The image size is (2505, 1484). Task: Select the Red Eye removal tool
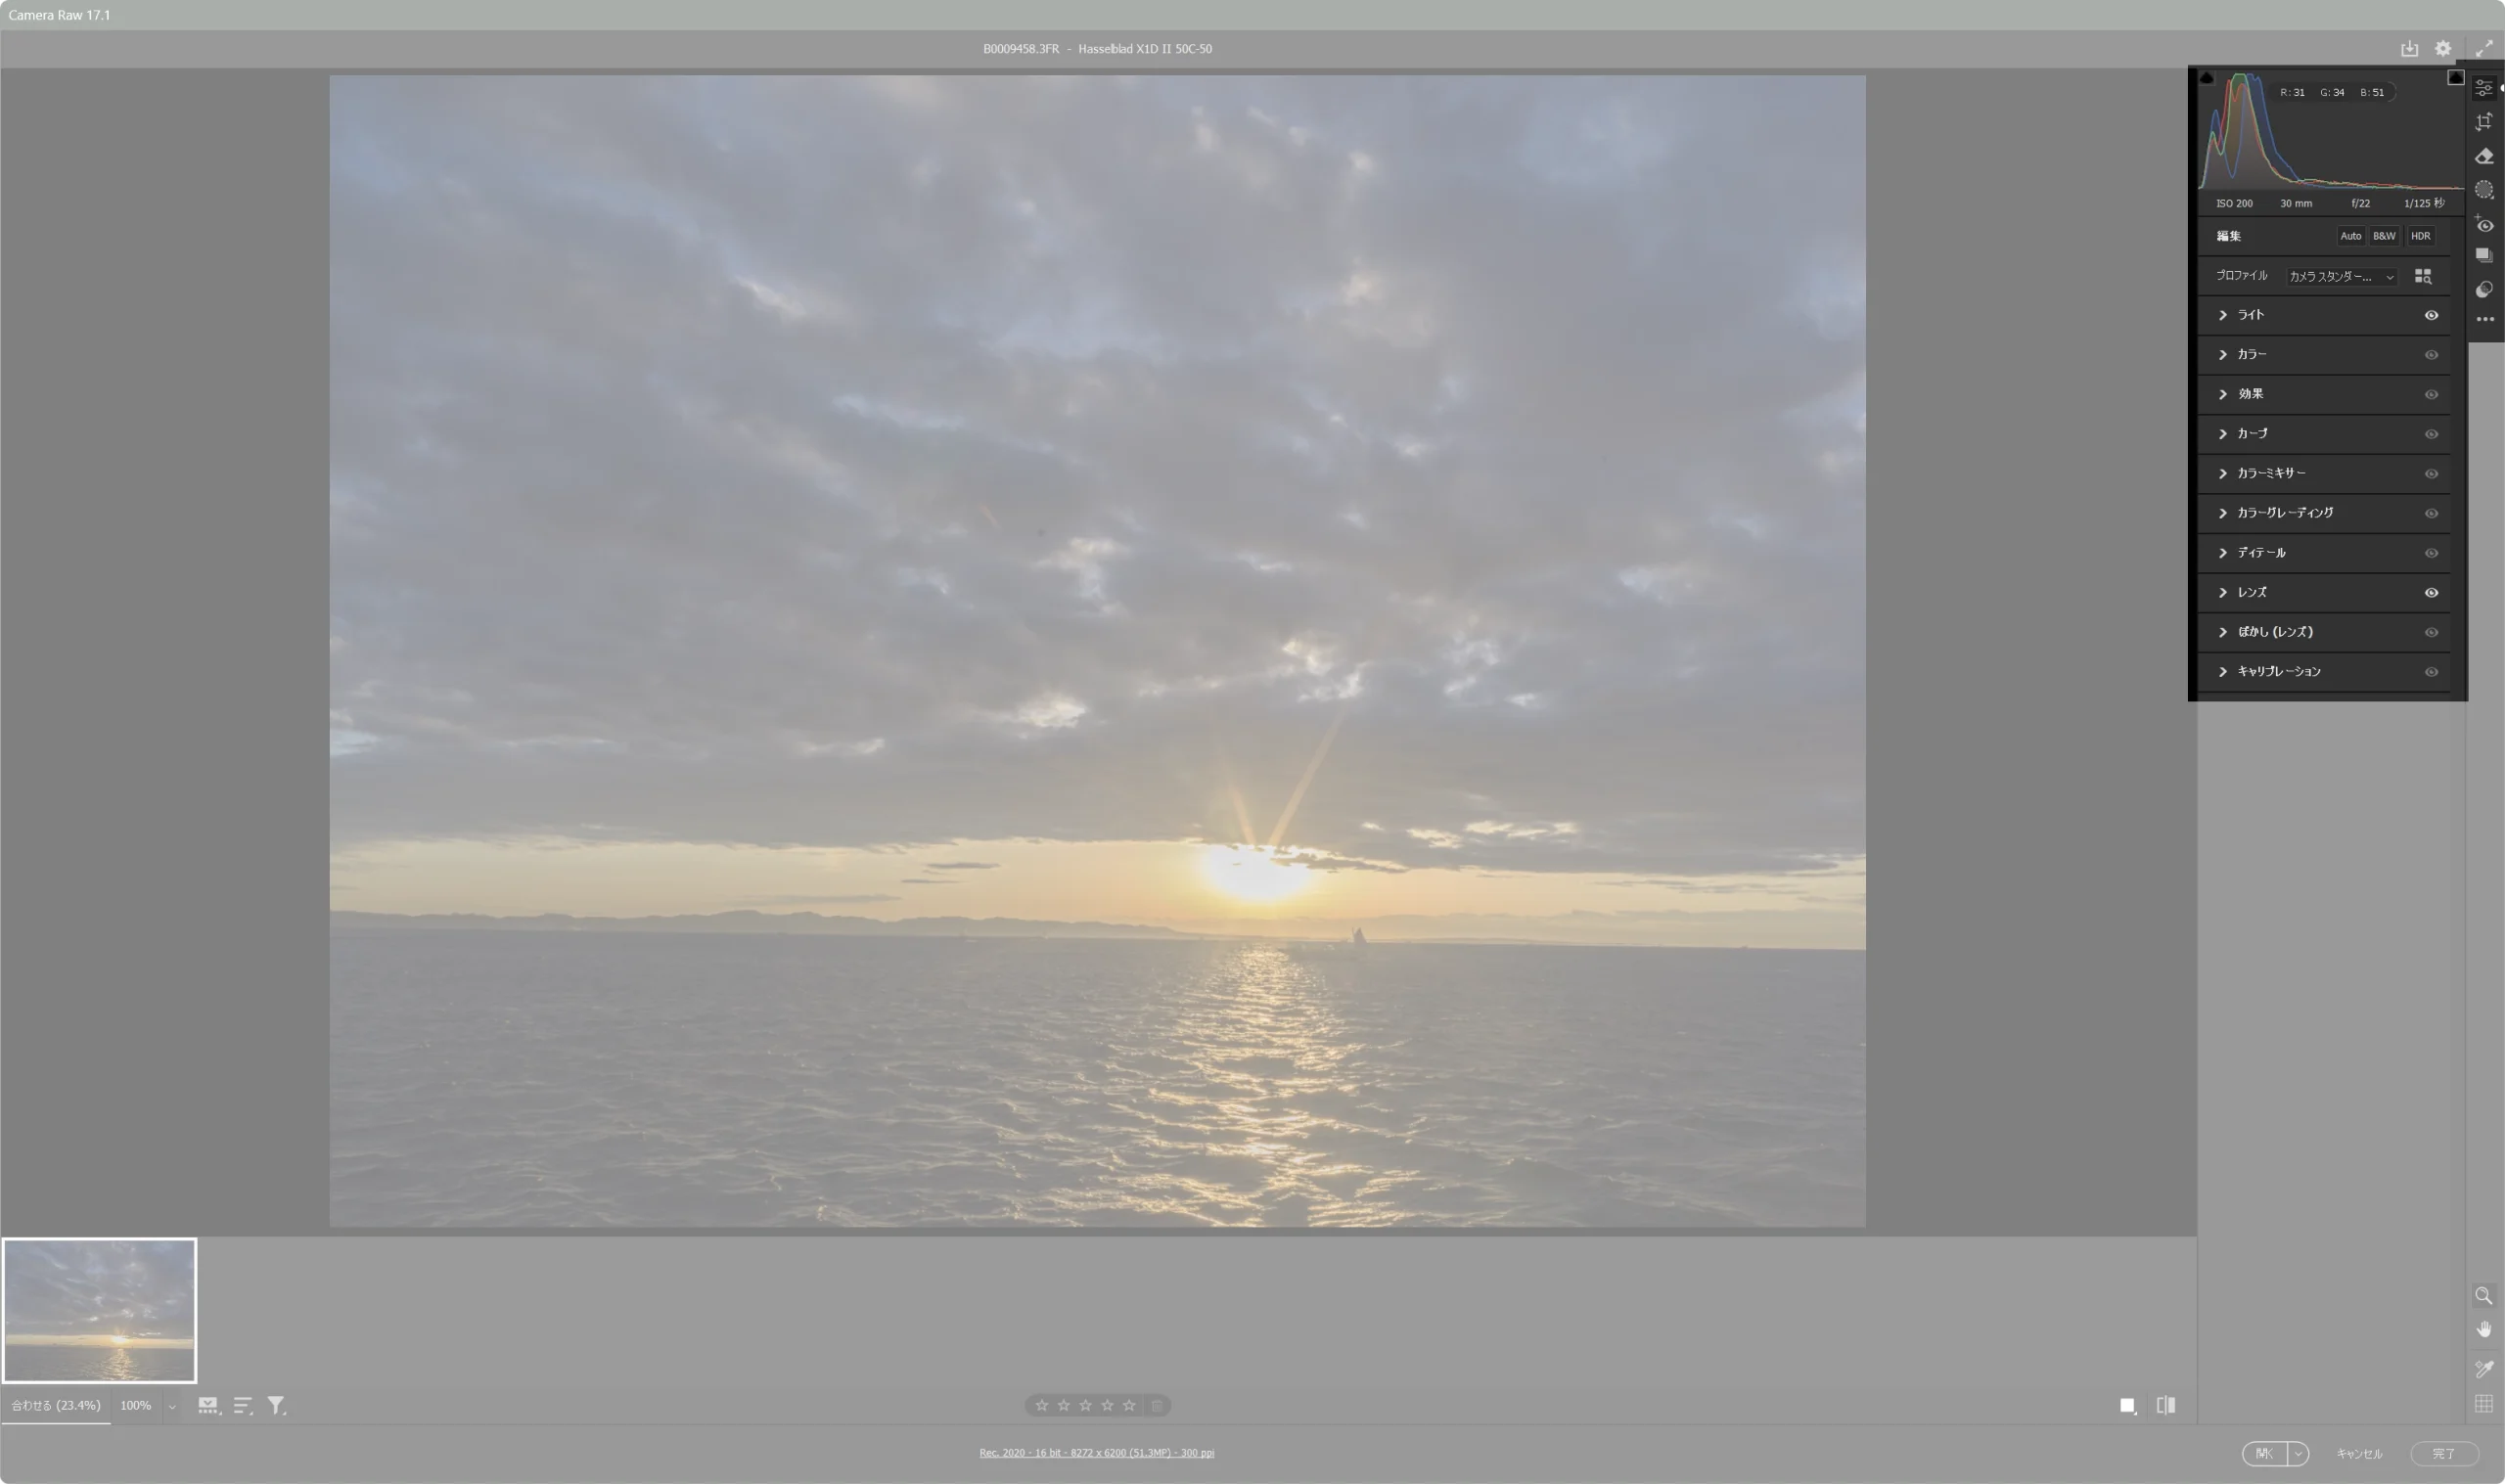pos(2484,224)
